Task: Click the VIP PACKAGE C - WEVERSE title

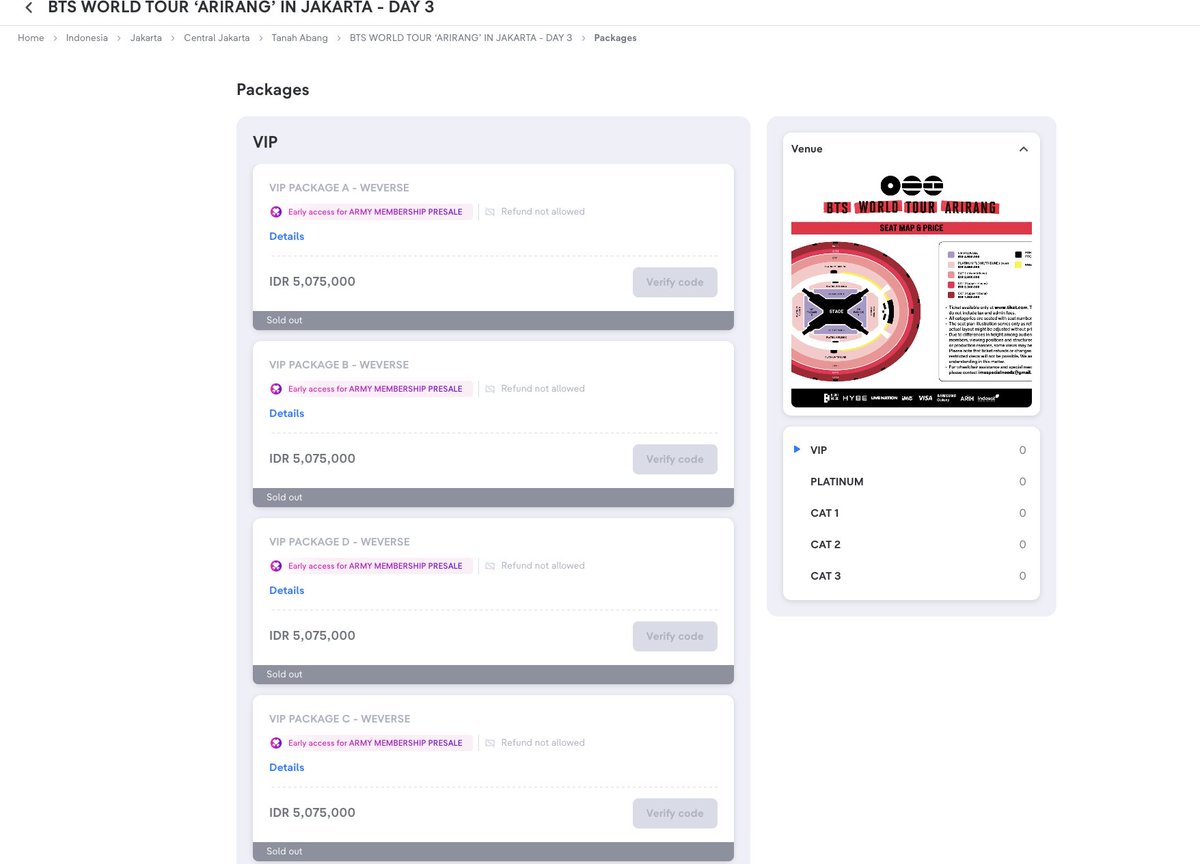Action: tap(339, 719)
